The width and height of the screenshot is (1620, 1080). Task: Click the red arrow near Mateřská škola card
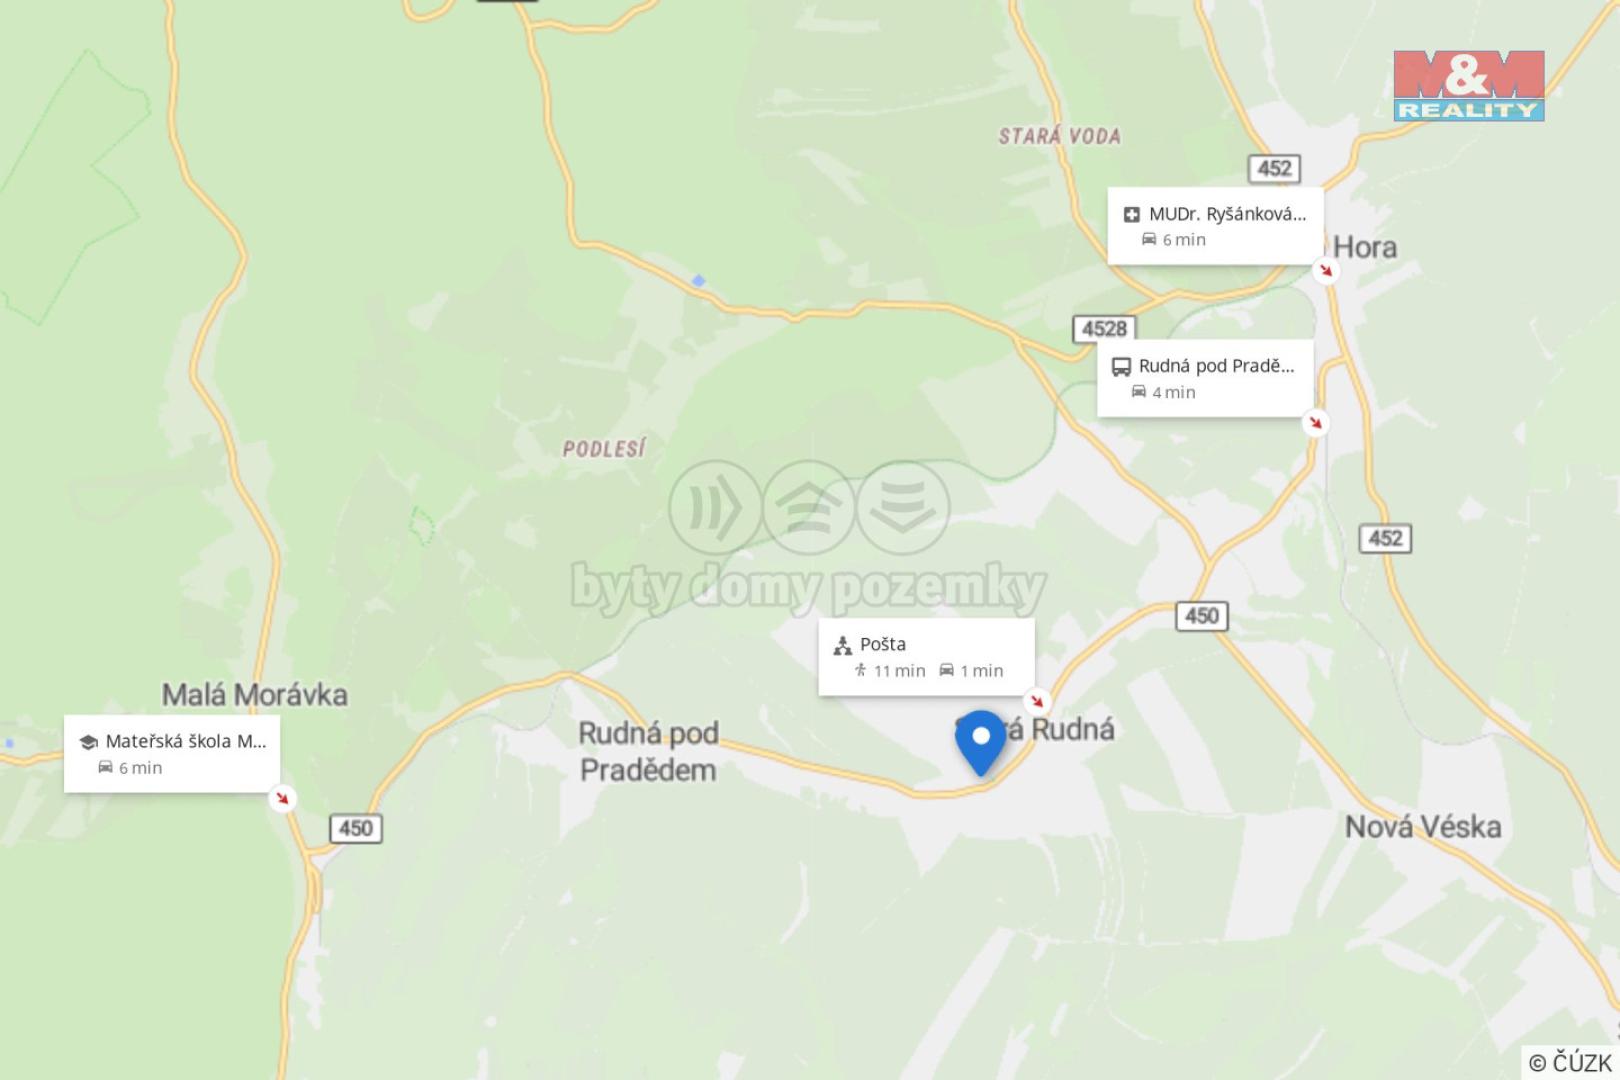(283, 798)
